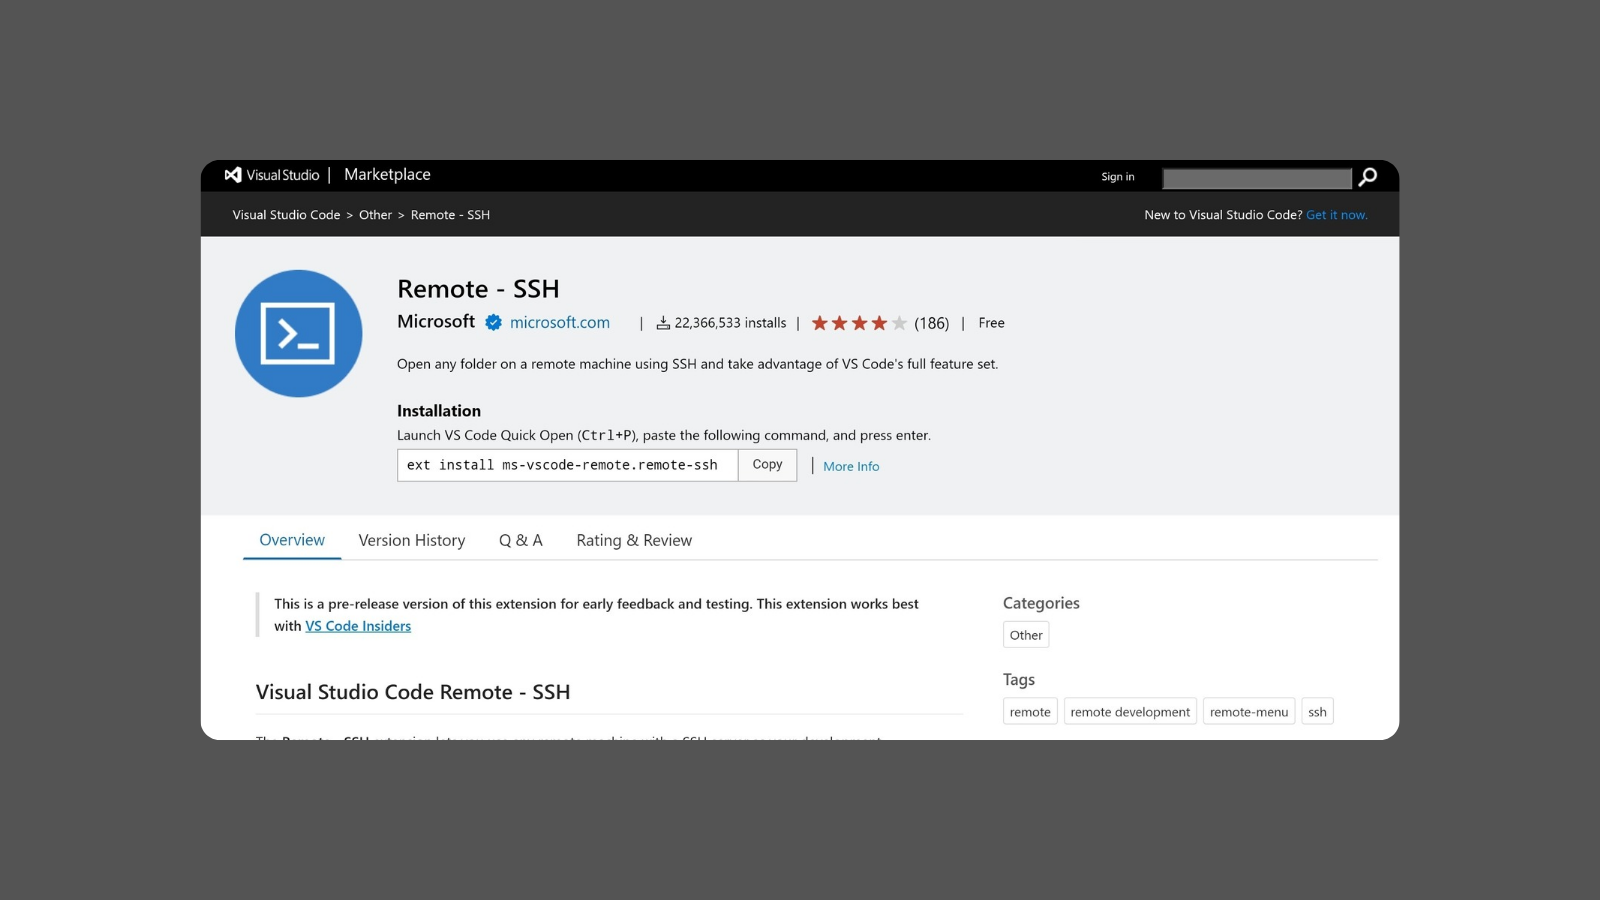The width and height of the screenshot is (1600, 900).
Task: Switch to the Version History tab
Action: [x=412, y=540]
